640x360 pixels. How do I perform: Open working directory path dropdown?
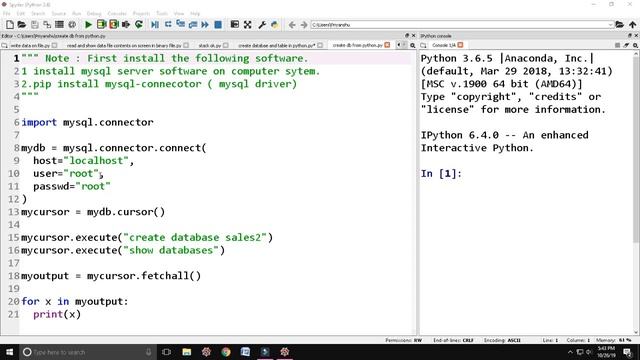[x=611, y=25]
